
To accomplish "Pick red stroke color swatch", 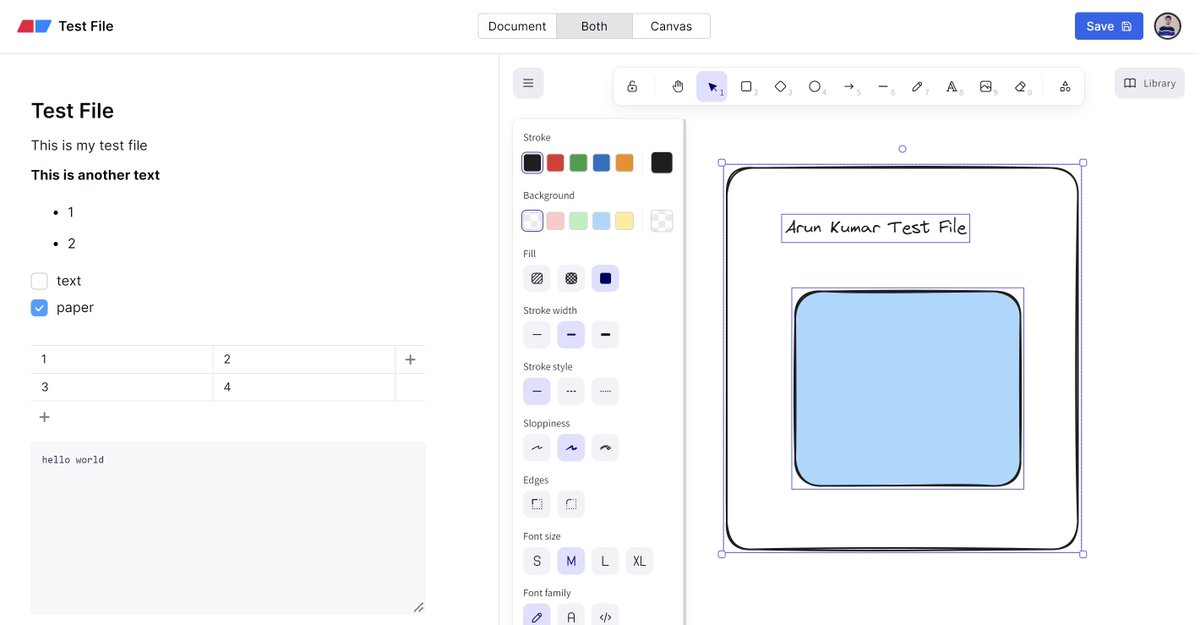I will (555, 163).
